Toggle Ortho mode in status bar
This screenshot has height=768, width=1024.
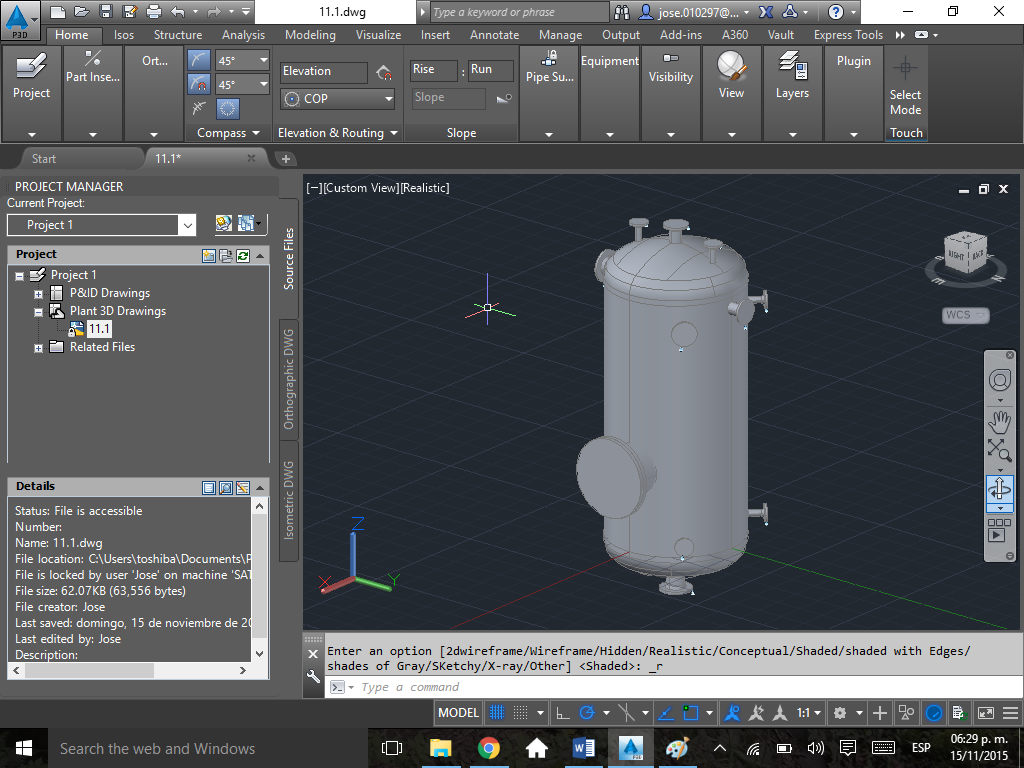(562, 712)
